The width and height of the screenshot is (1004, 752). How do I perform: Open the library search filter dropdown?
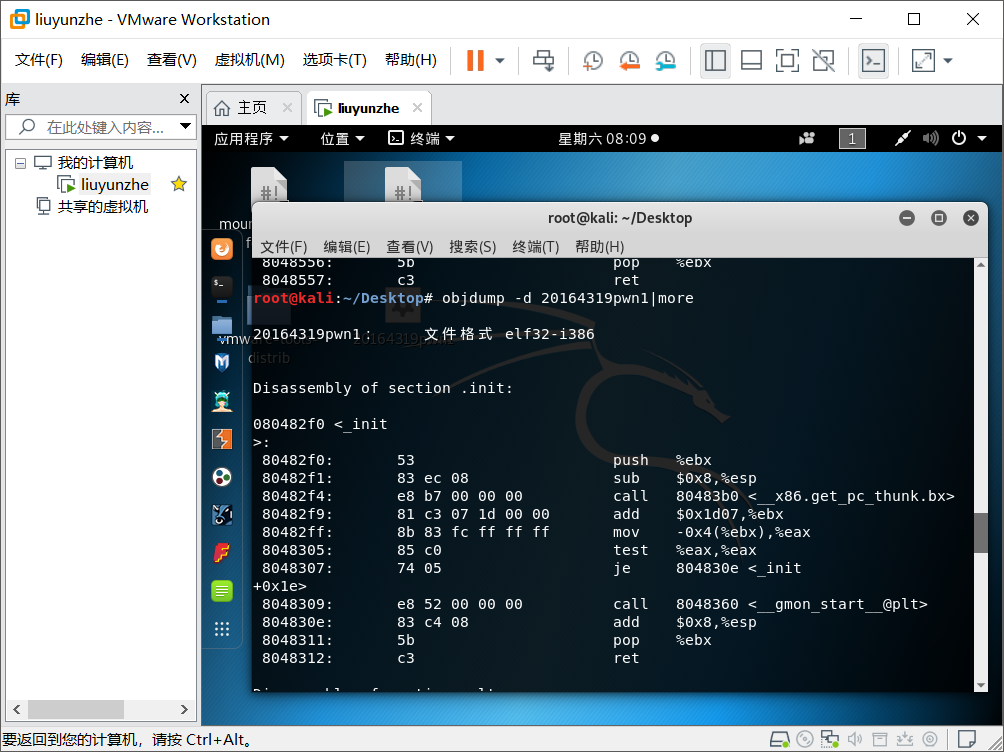click(185, 126)
